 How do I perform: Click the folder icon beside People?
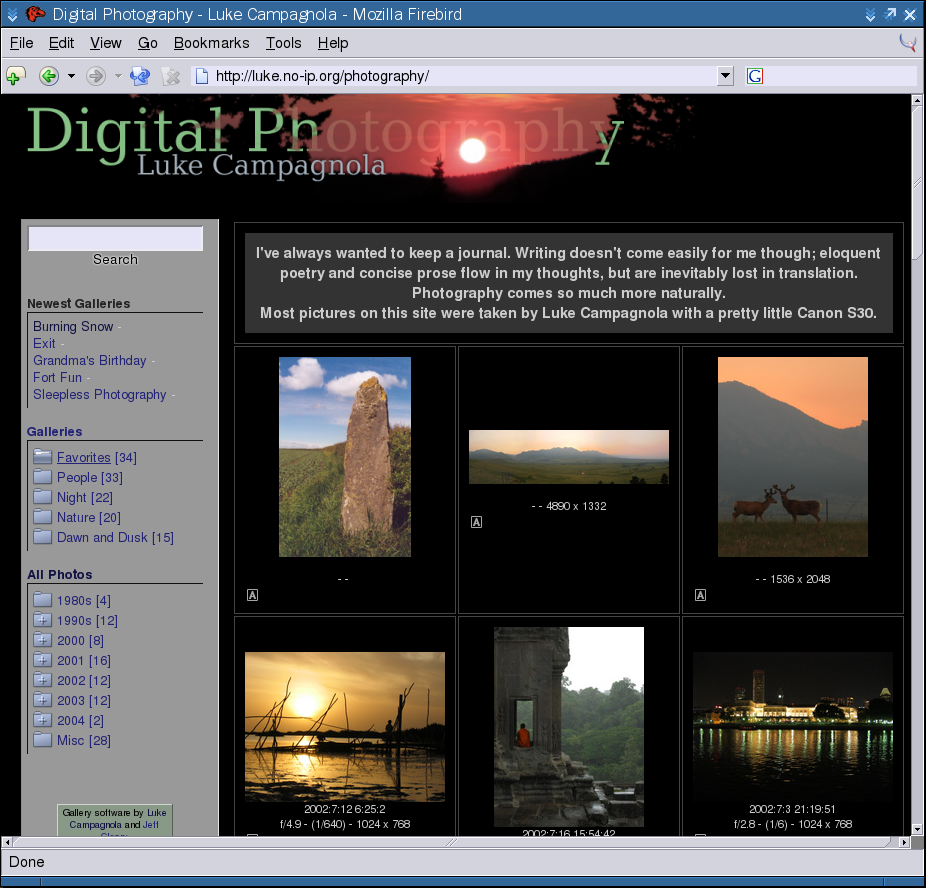(x=43, y=477)
